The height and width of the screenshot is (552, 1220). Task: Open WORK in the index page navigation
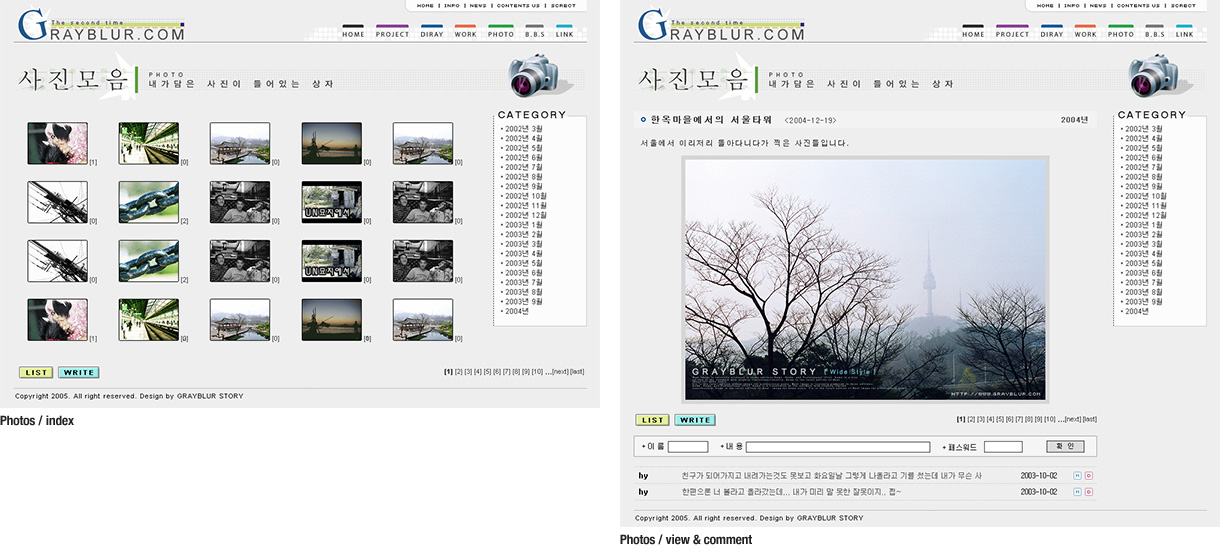tap(466, 32)
